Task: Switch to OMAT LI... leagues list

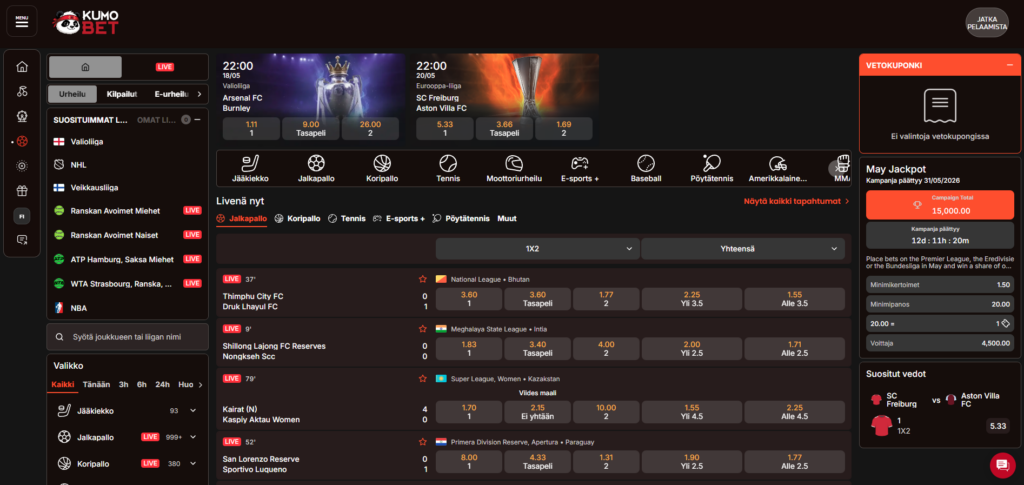Action: click(x=157, y=120)
